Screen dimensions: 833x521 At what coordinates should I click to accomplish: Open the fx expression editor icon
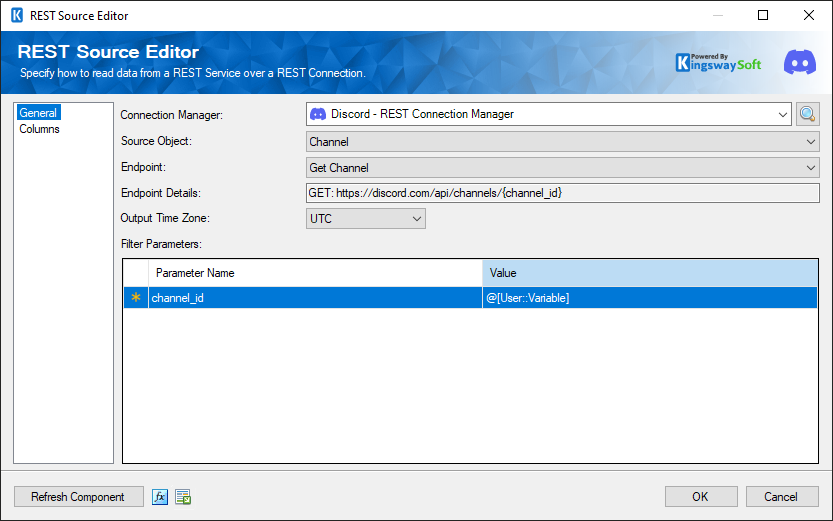[160, 497]
